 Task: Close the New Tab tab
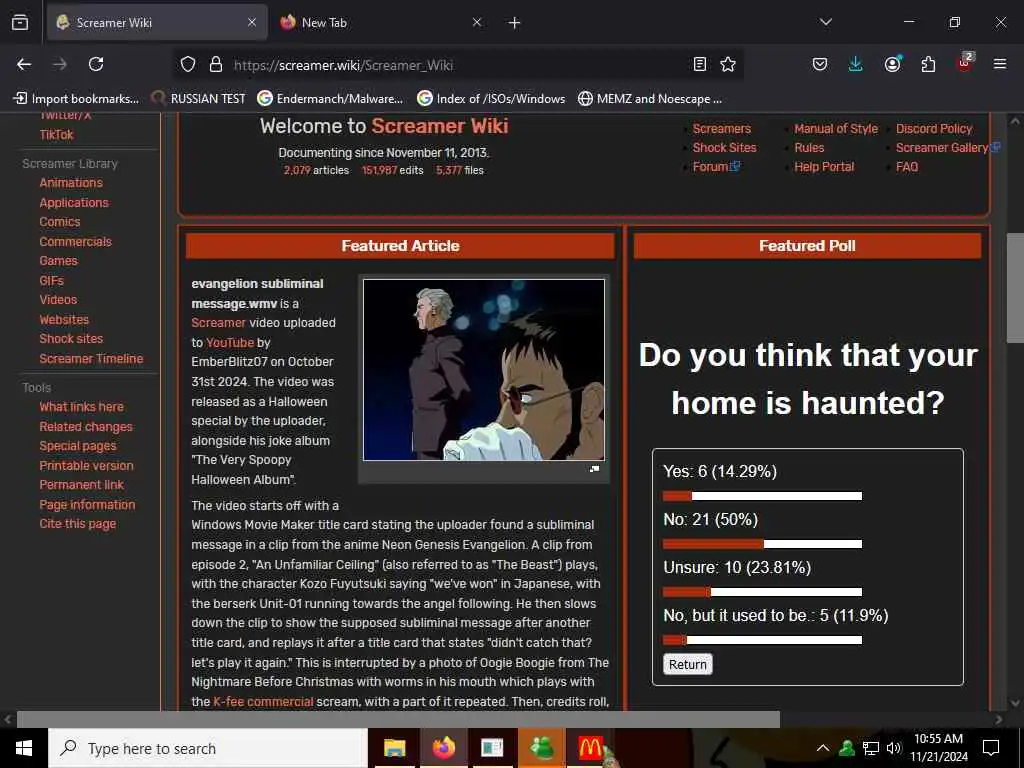(477, 22)
